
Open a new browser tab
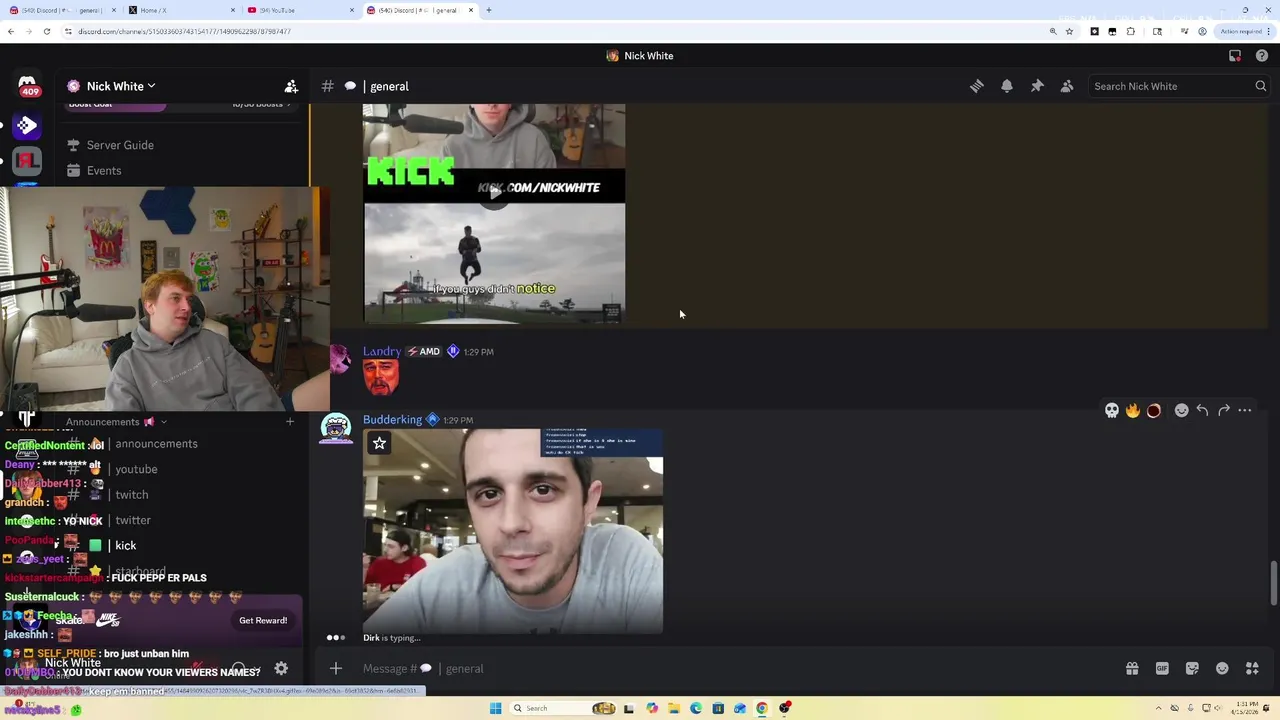[488, 10]
